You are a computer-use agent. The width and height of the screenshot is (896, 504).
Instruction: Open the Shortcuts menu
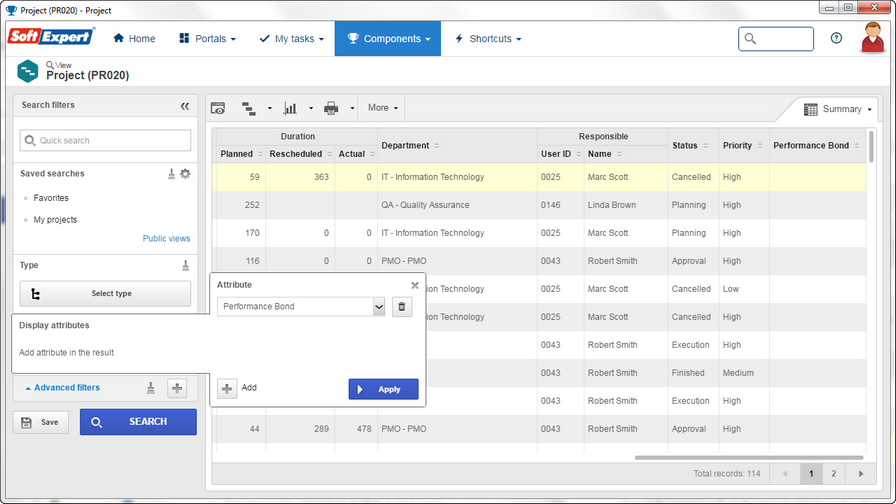pyautogui.click(x=488, y=39)
